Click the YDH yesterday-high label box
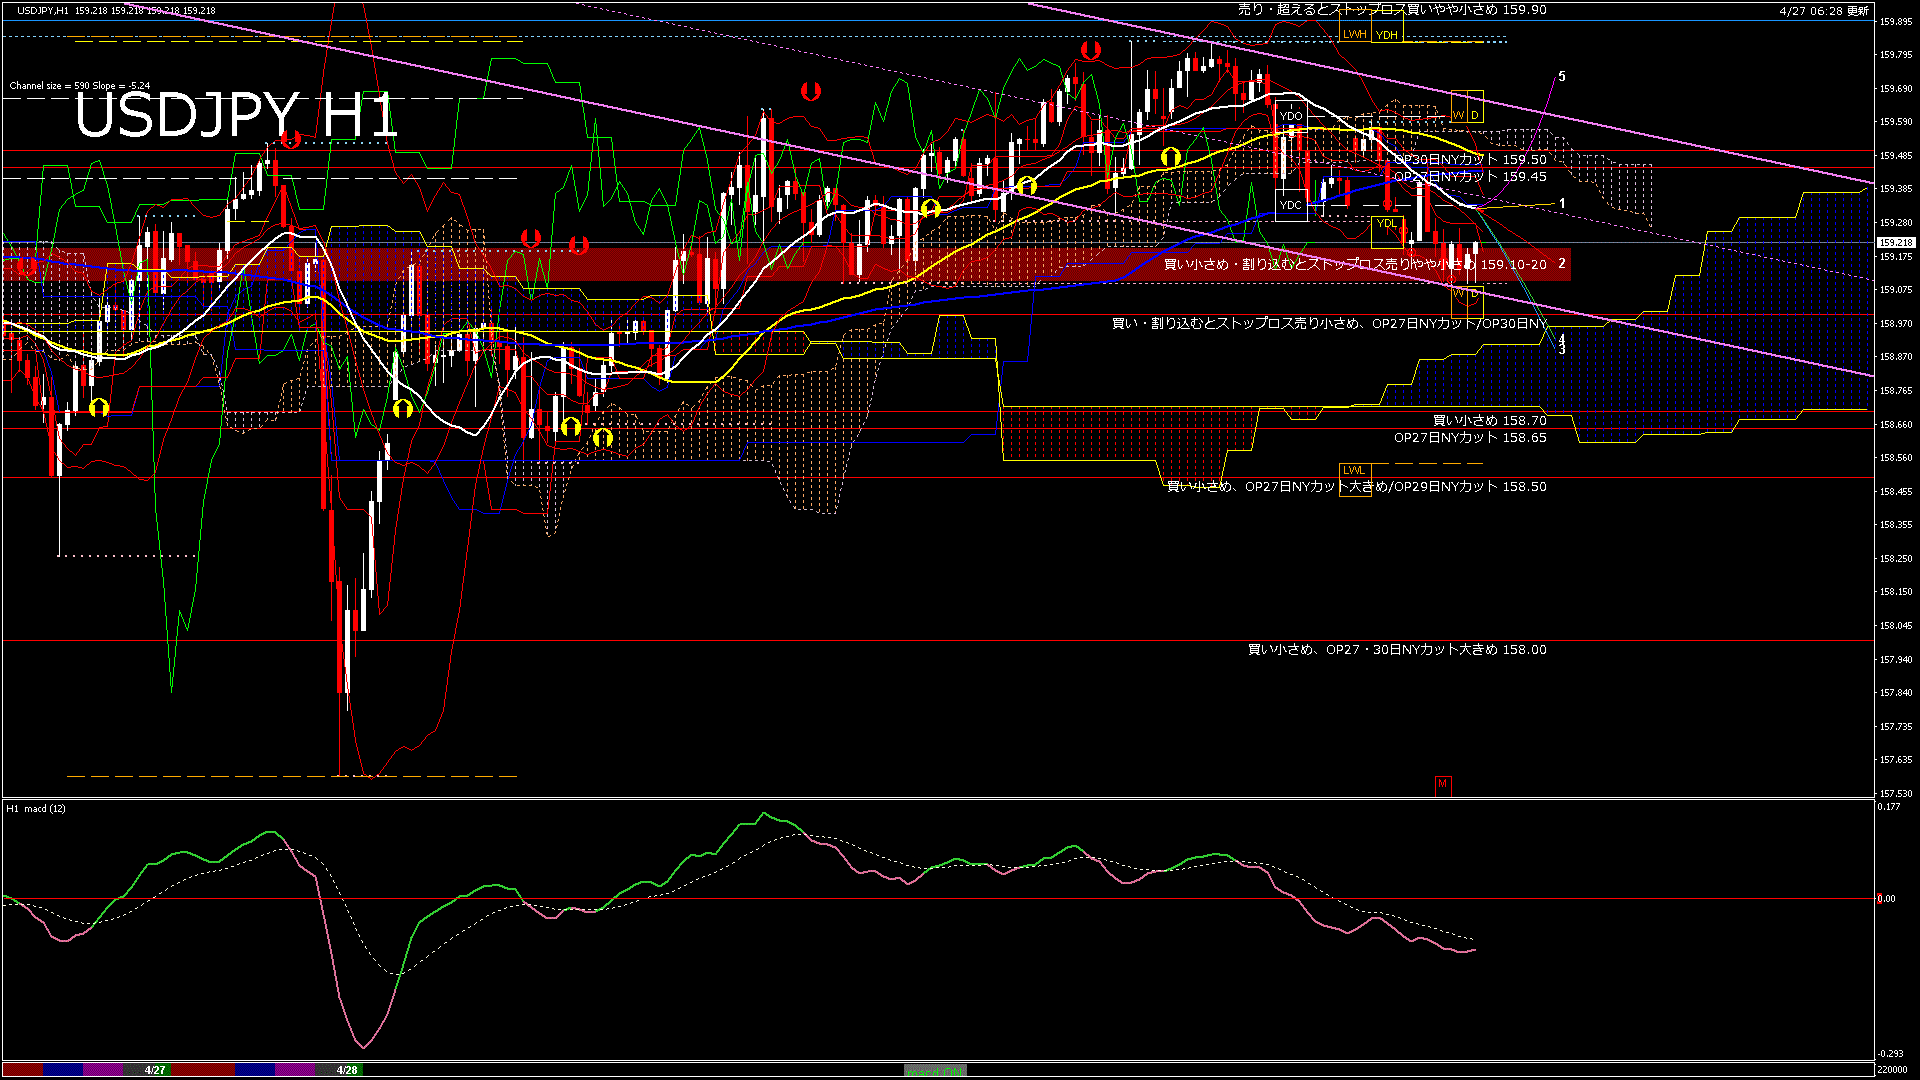This screenshot has height=1080, width=1920. pos(1387,35)
